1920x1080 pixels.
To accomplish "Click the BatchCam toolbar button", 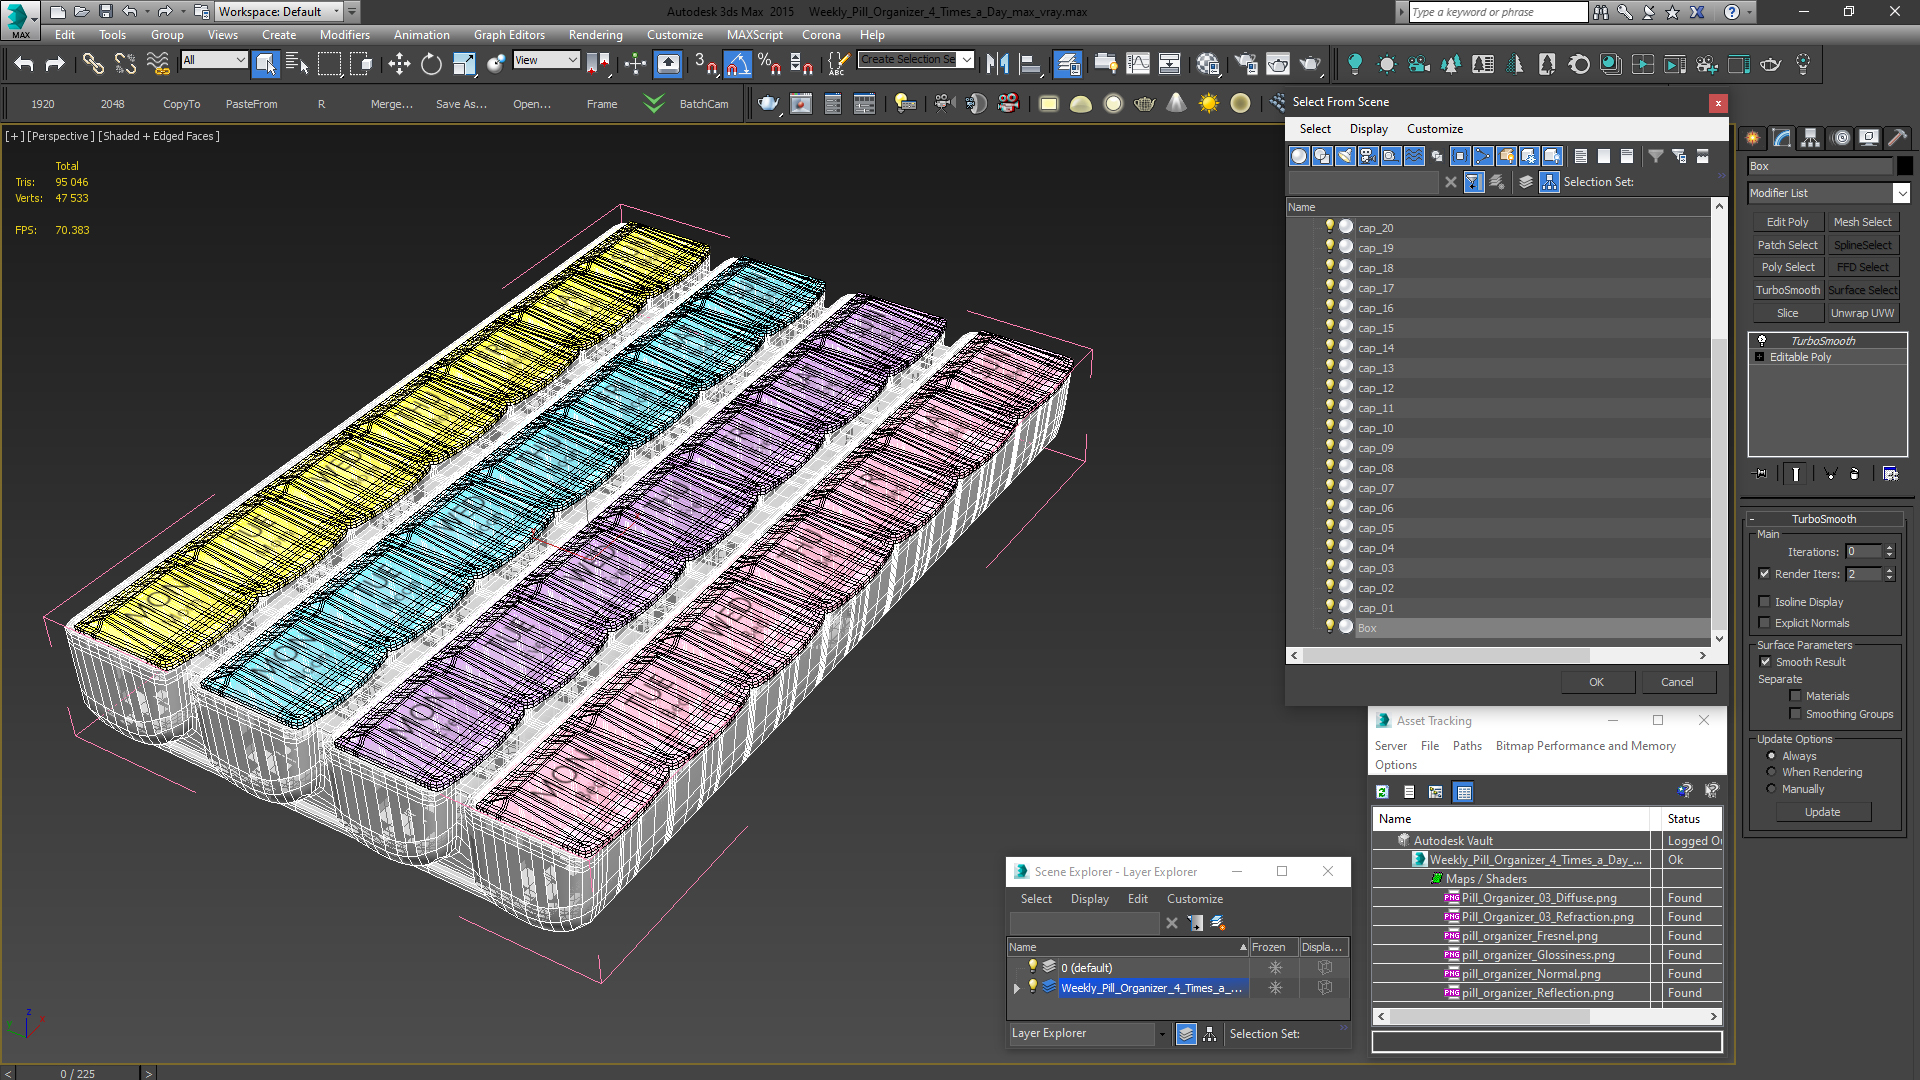I will tap(704, 104).
